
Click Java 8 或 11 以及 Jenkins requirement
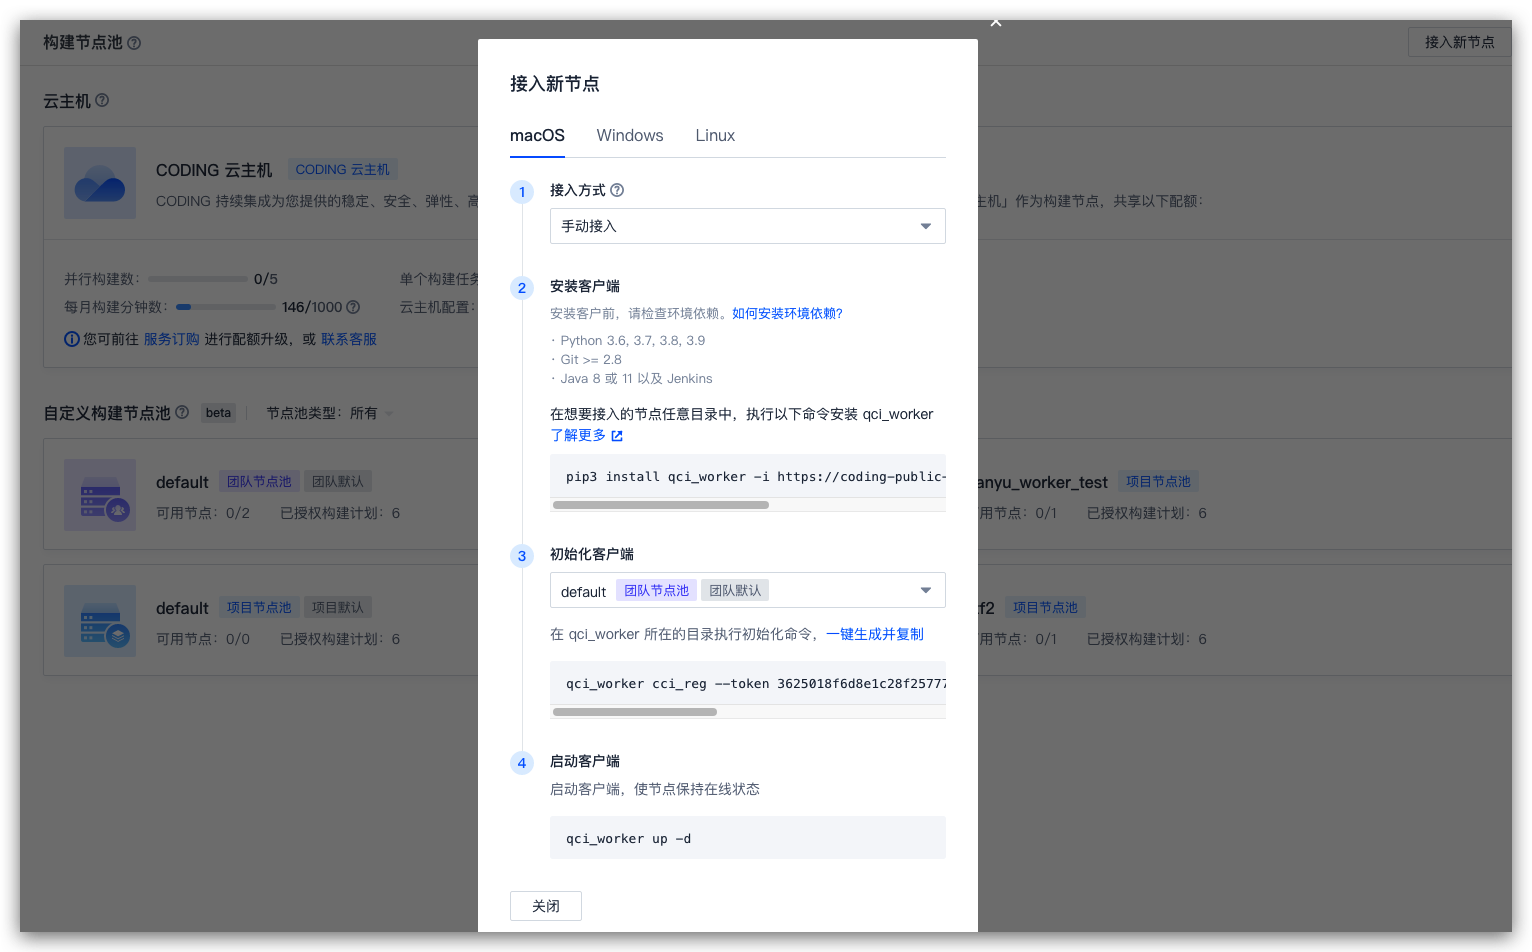coord(637,378)
